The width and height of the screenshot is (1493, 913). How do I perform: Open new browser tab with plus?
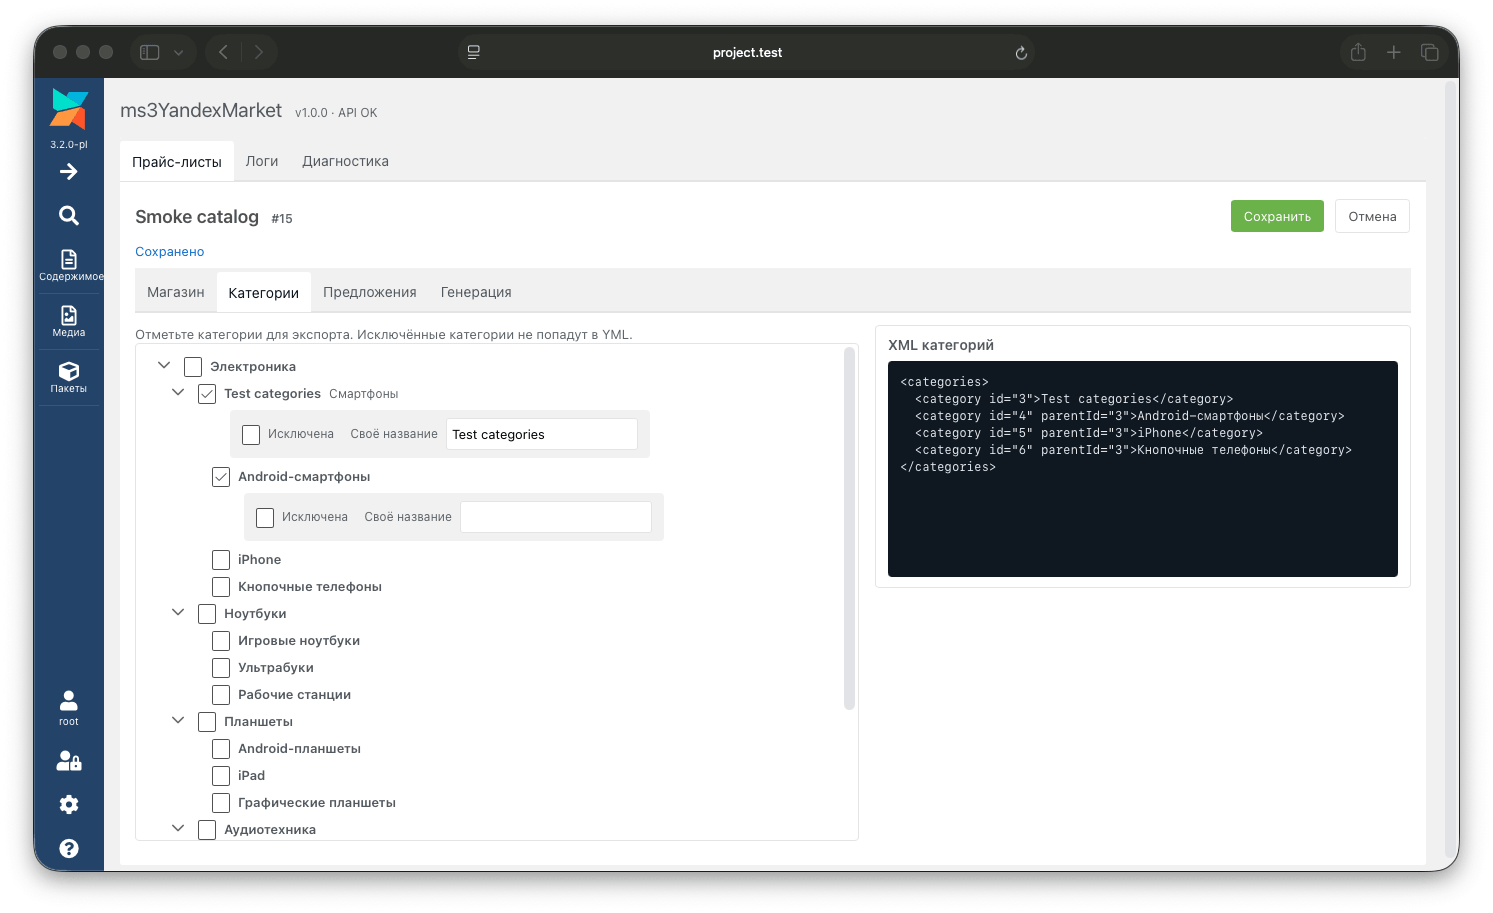tap(1394, 52)
